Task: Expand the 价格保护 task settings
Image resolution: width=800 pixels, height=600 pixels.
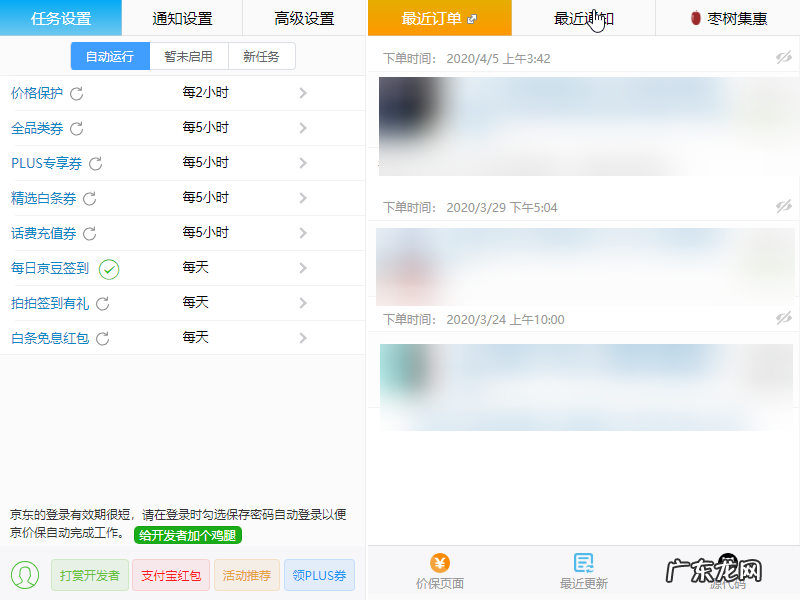Action: pos(302,93)
